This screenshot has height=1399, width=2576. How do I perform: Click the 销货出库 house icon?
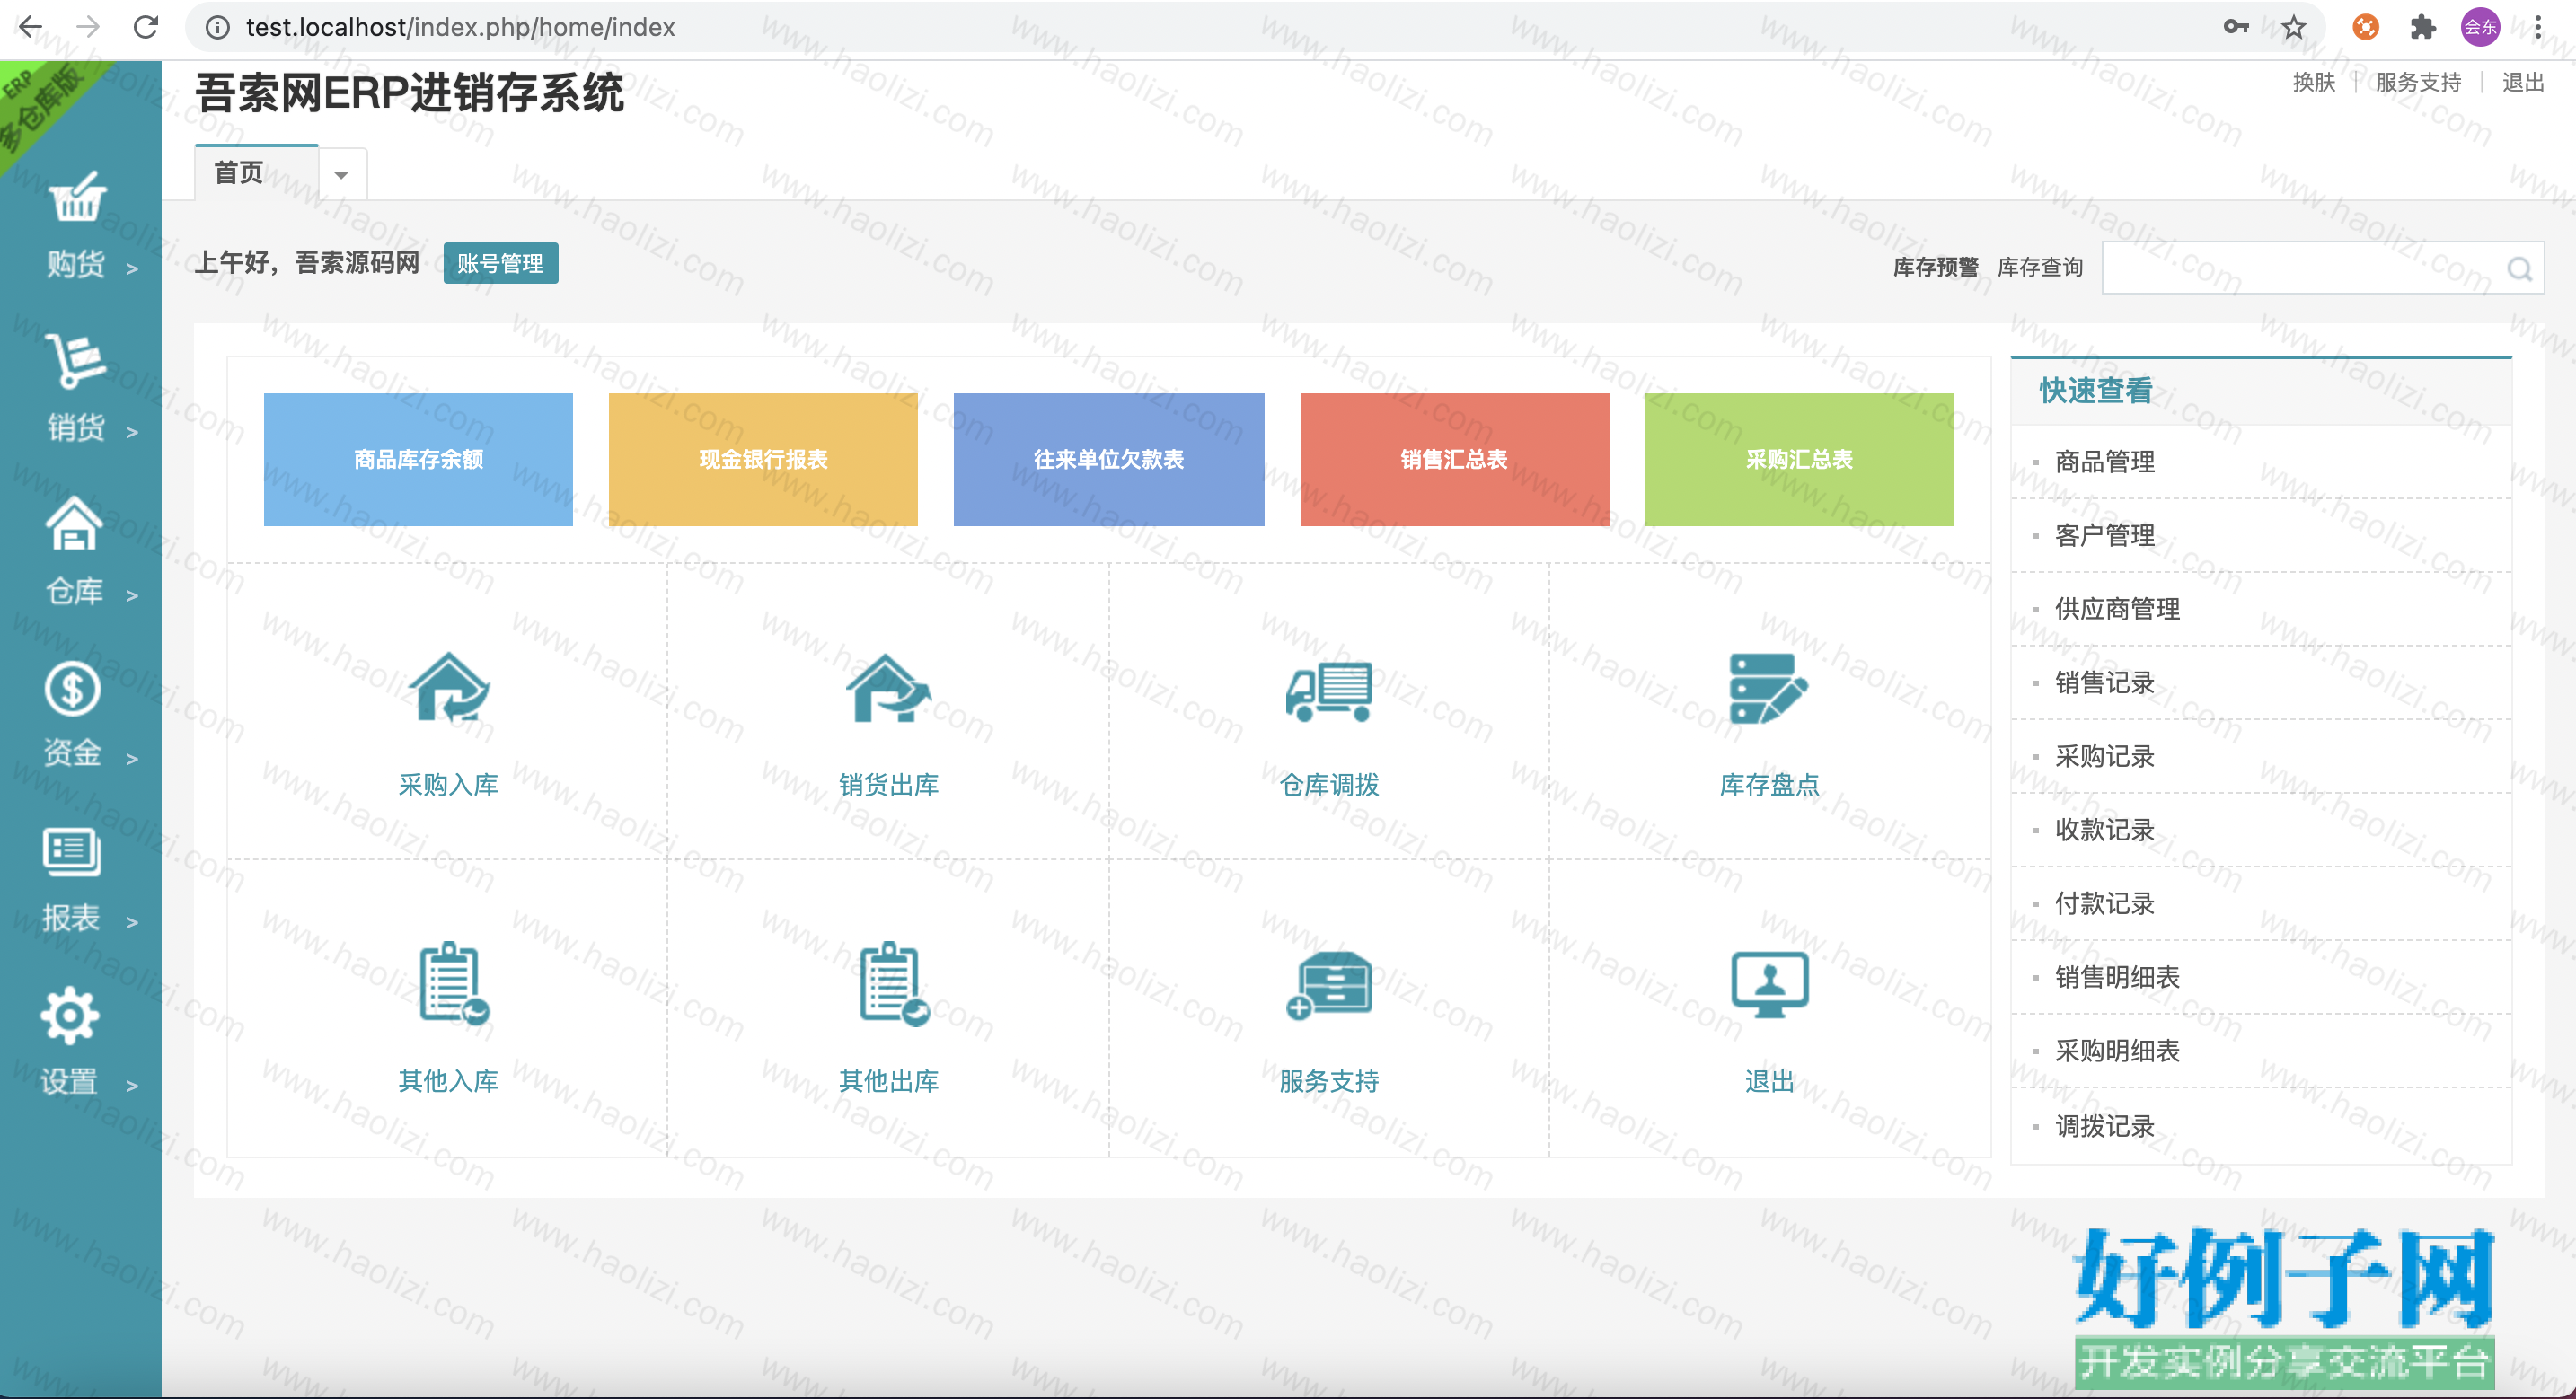click(888, 687)
